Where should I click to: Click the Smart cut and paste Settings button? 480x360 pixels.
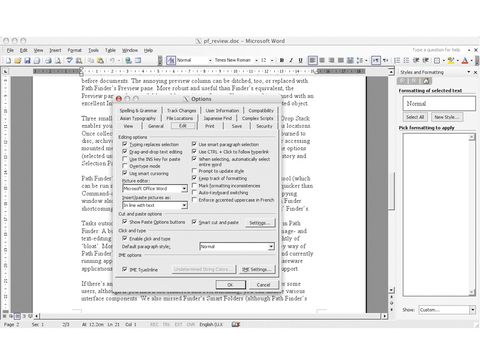260,223
